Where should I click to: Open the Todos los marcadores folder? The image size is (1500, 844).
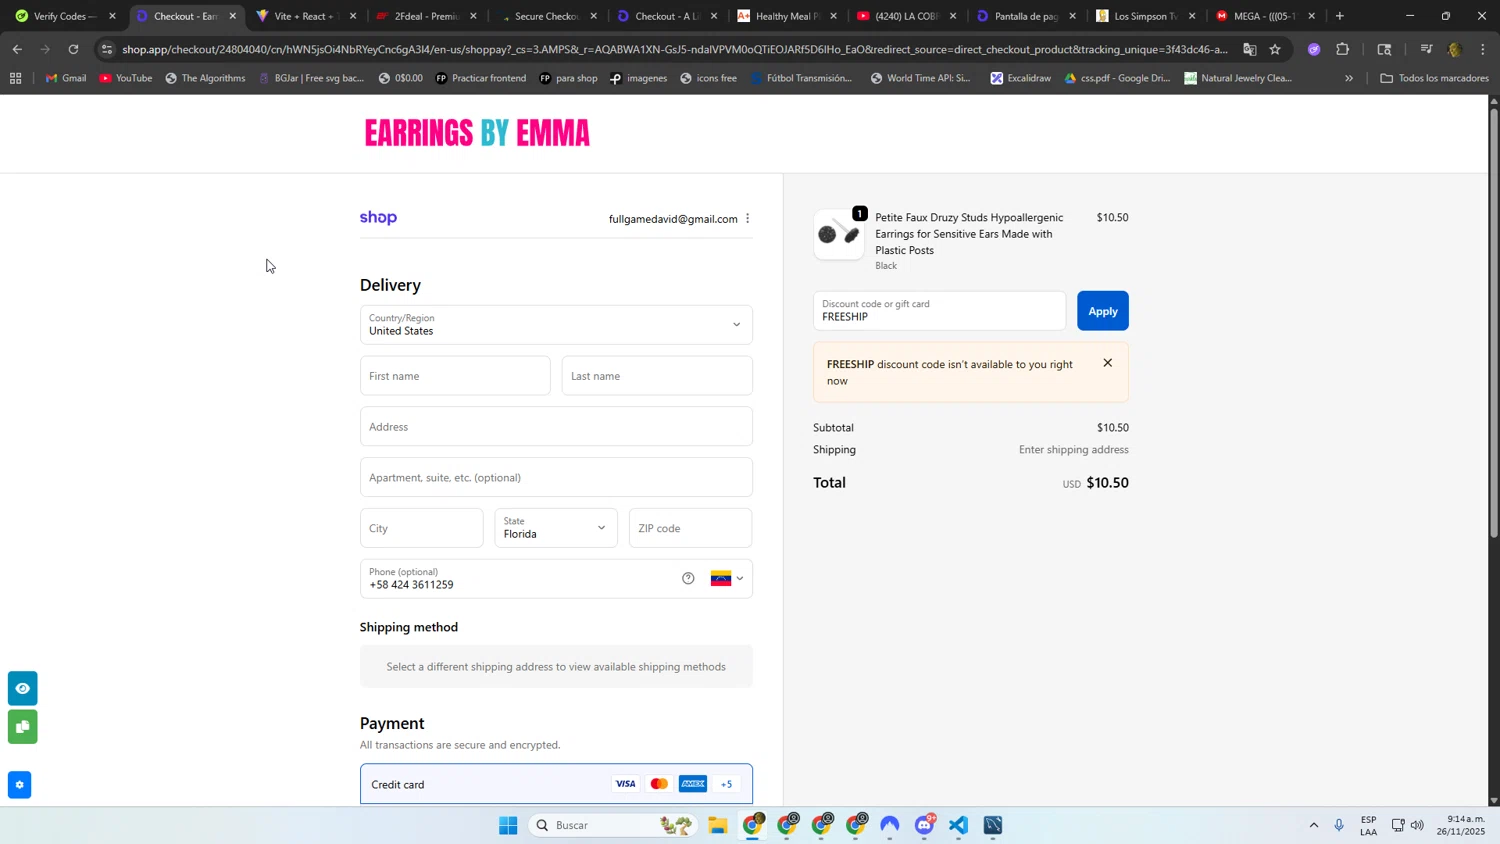tap(1433, 78)
